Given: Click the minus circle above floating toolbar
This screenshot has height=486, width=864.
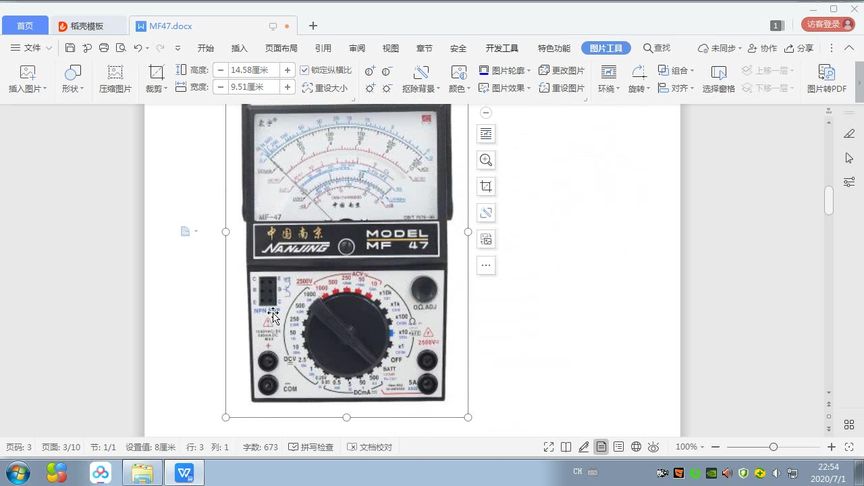Looking at the screenshot, I should click(x=485, y=112).
